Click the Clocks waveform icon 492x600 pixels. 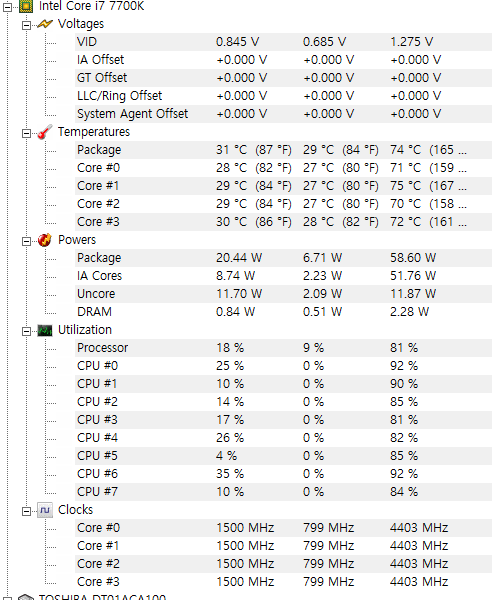45,510
